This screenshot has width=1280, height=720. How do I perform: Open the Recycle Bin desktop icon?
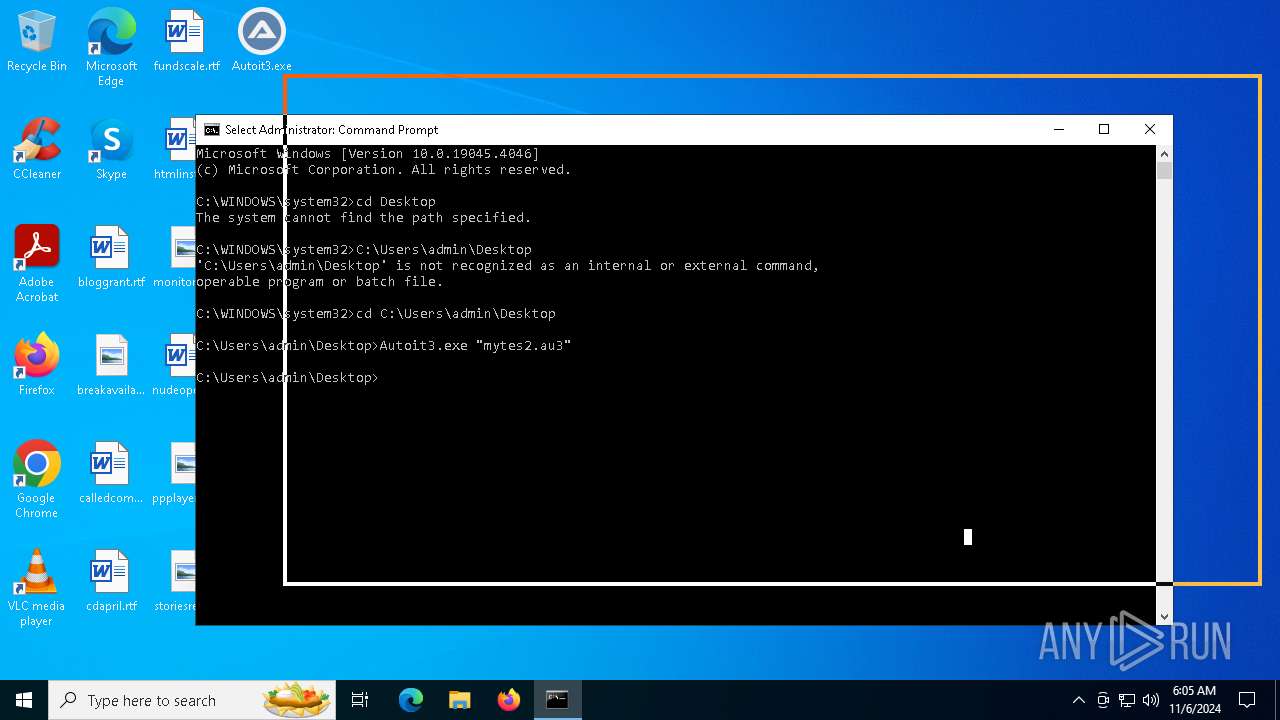(x=37, y=41)
